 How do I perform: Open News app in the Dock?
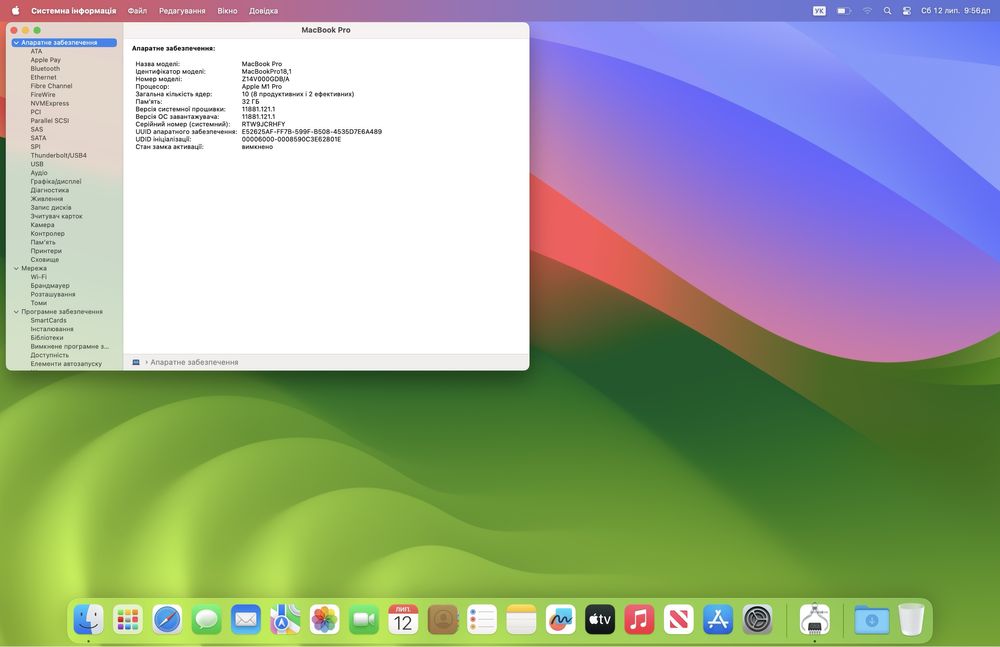[679, 619]
